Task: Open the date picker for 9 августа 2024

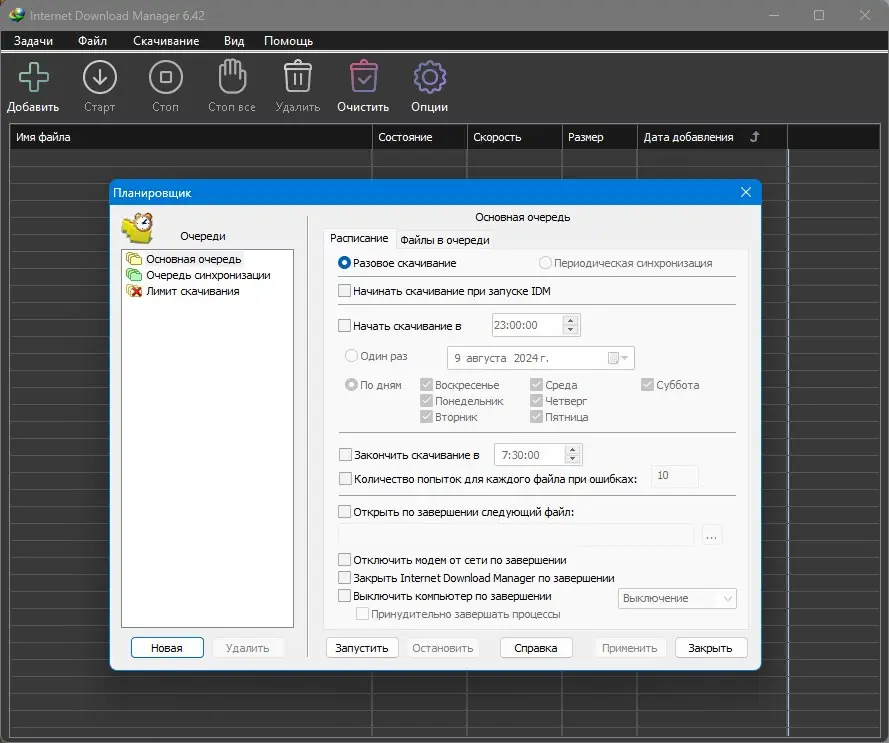Action: coord(618,358)
